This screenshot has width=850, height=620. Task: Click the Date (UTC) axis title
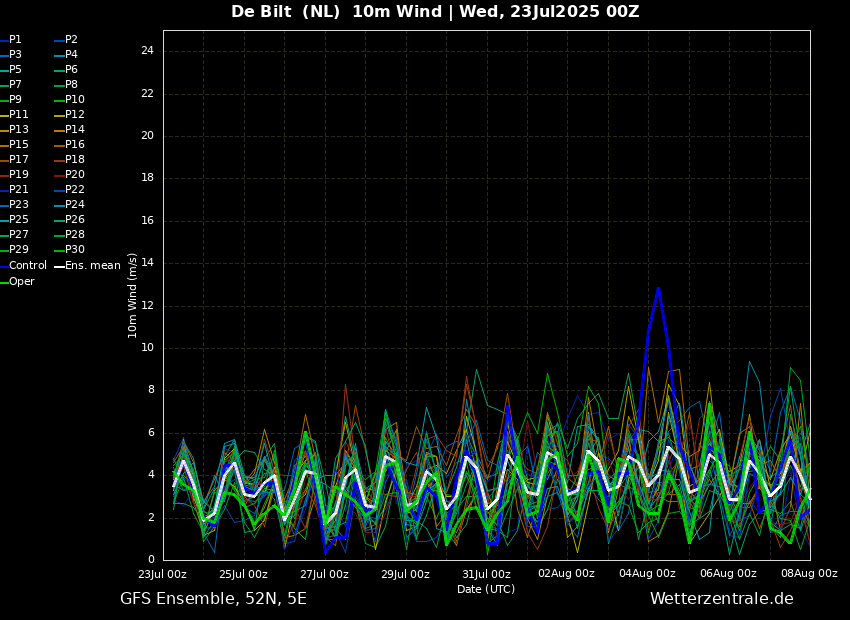[486, 590]
